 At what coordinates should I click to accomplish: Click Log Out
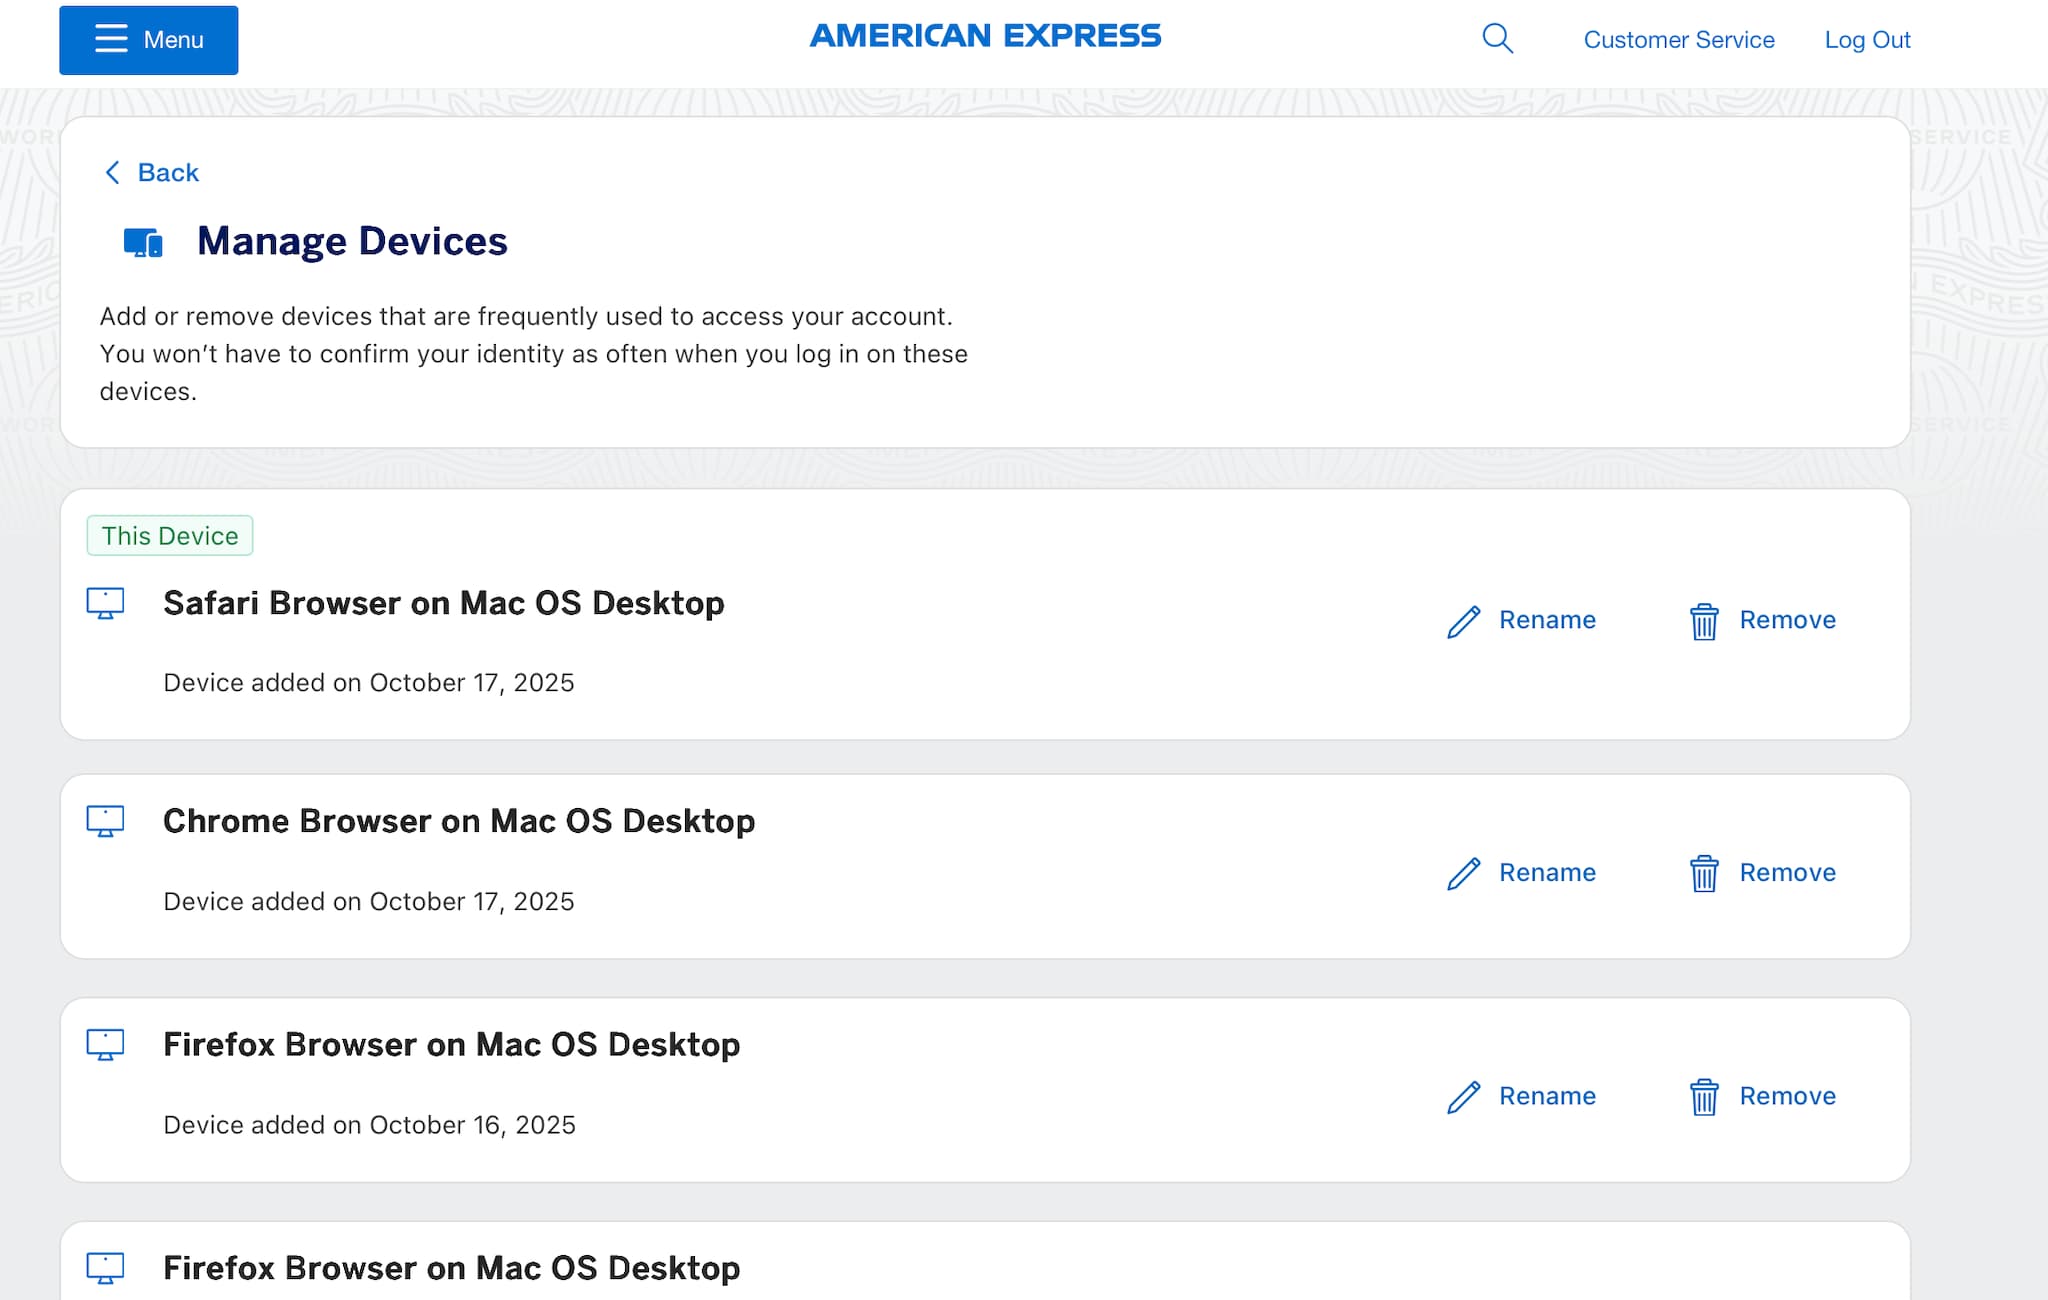point(1867,40)
